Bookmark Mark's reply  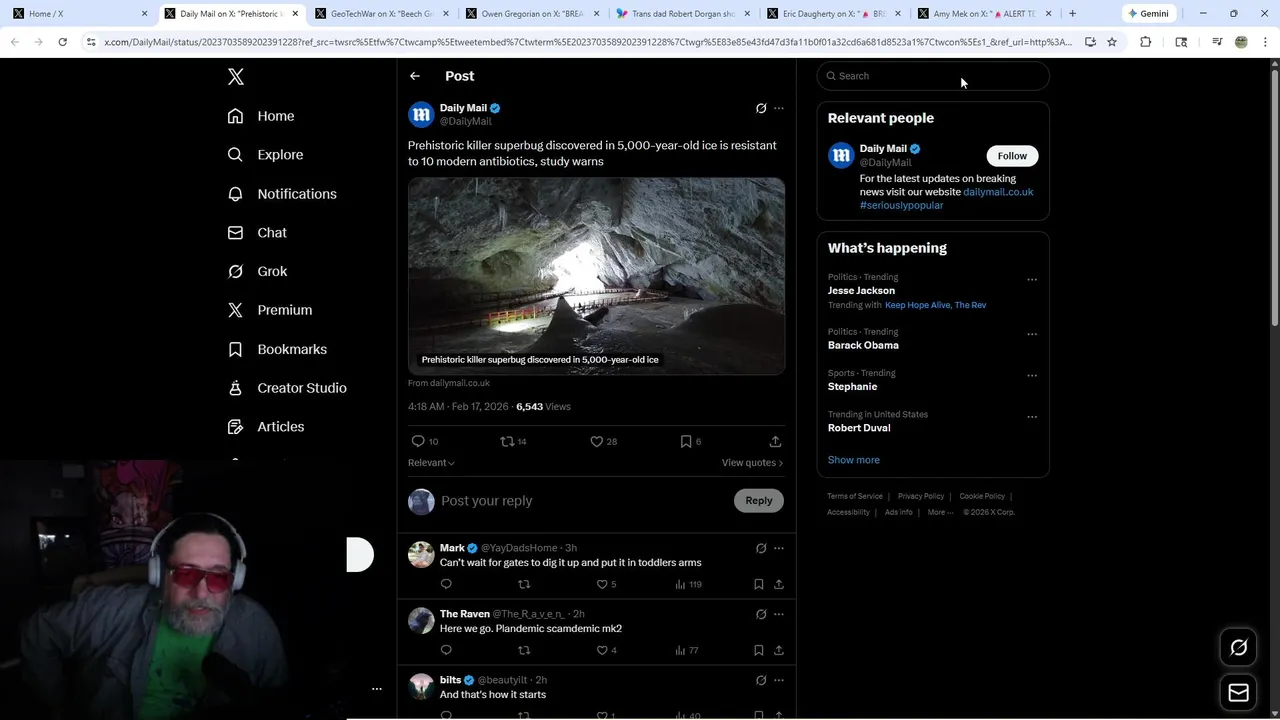coord(759,584)
